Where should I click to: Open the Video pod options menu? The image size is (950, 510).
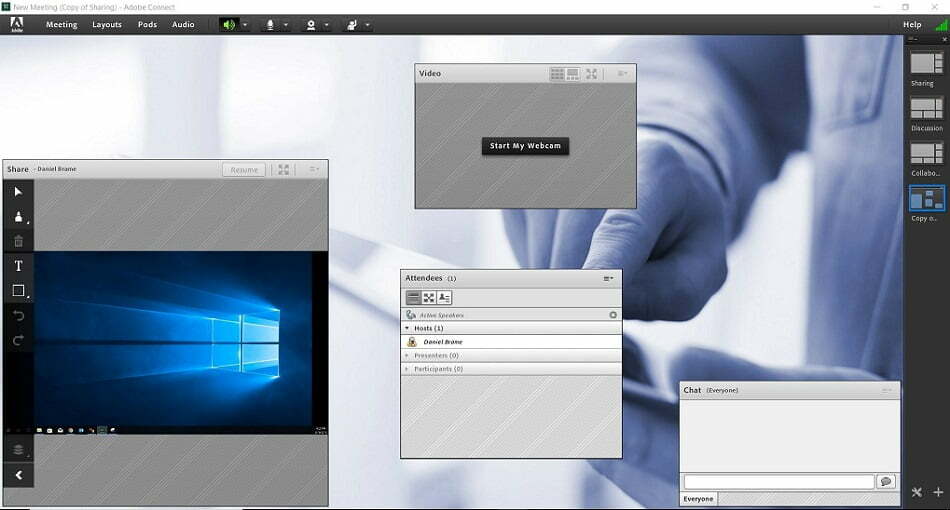(x=622, y=74)
